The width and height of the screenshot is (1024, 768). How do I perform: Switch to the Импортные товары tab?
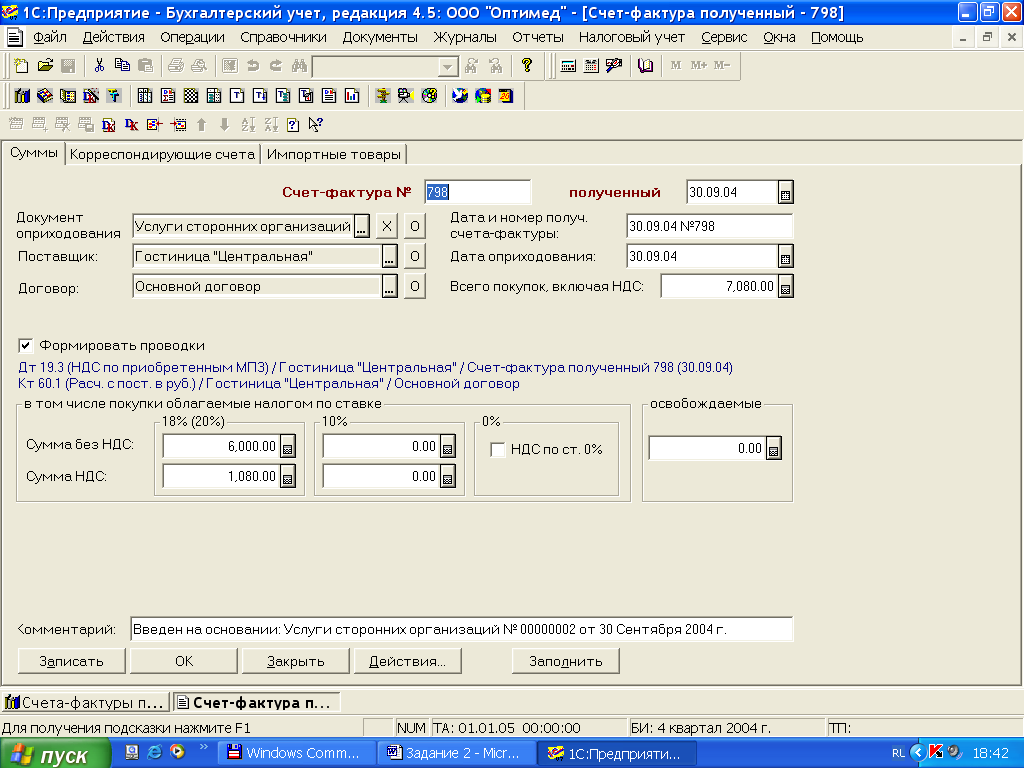333,155
